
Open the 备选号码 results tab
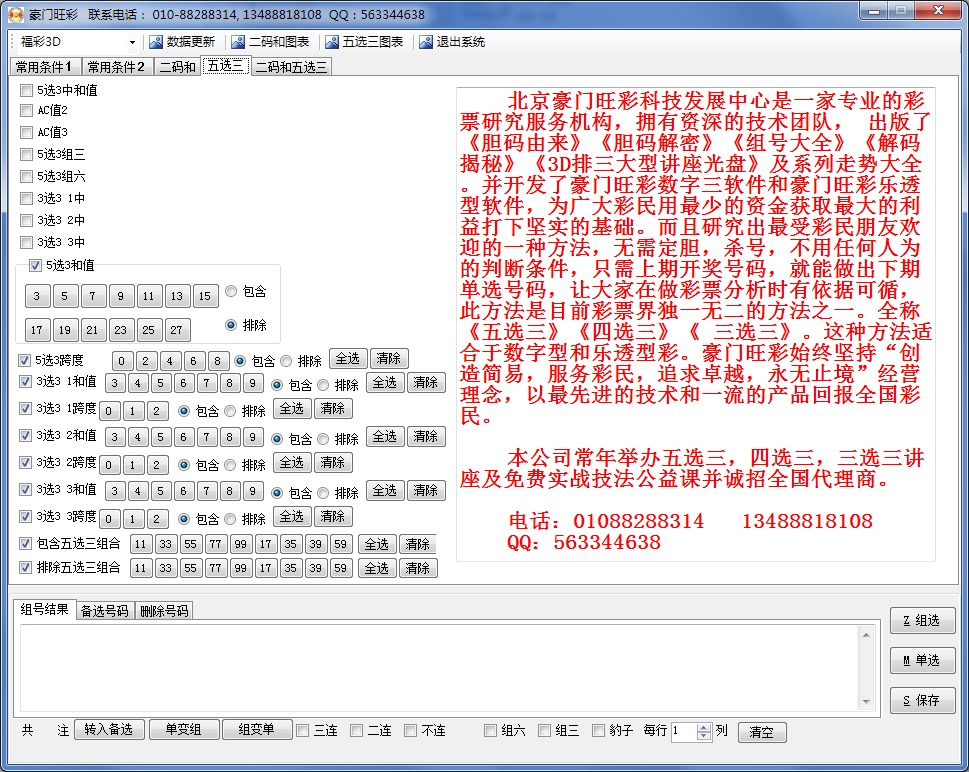click(104, 610)
